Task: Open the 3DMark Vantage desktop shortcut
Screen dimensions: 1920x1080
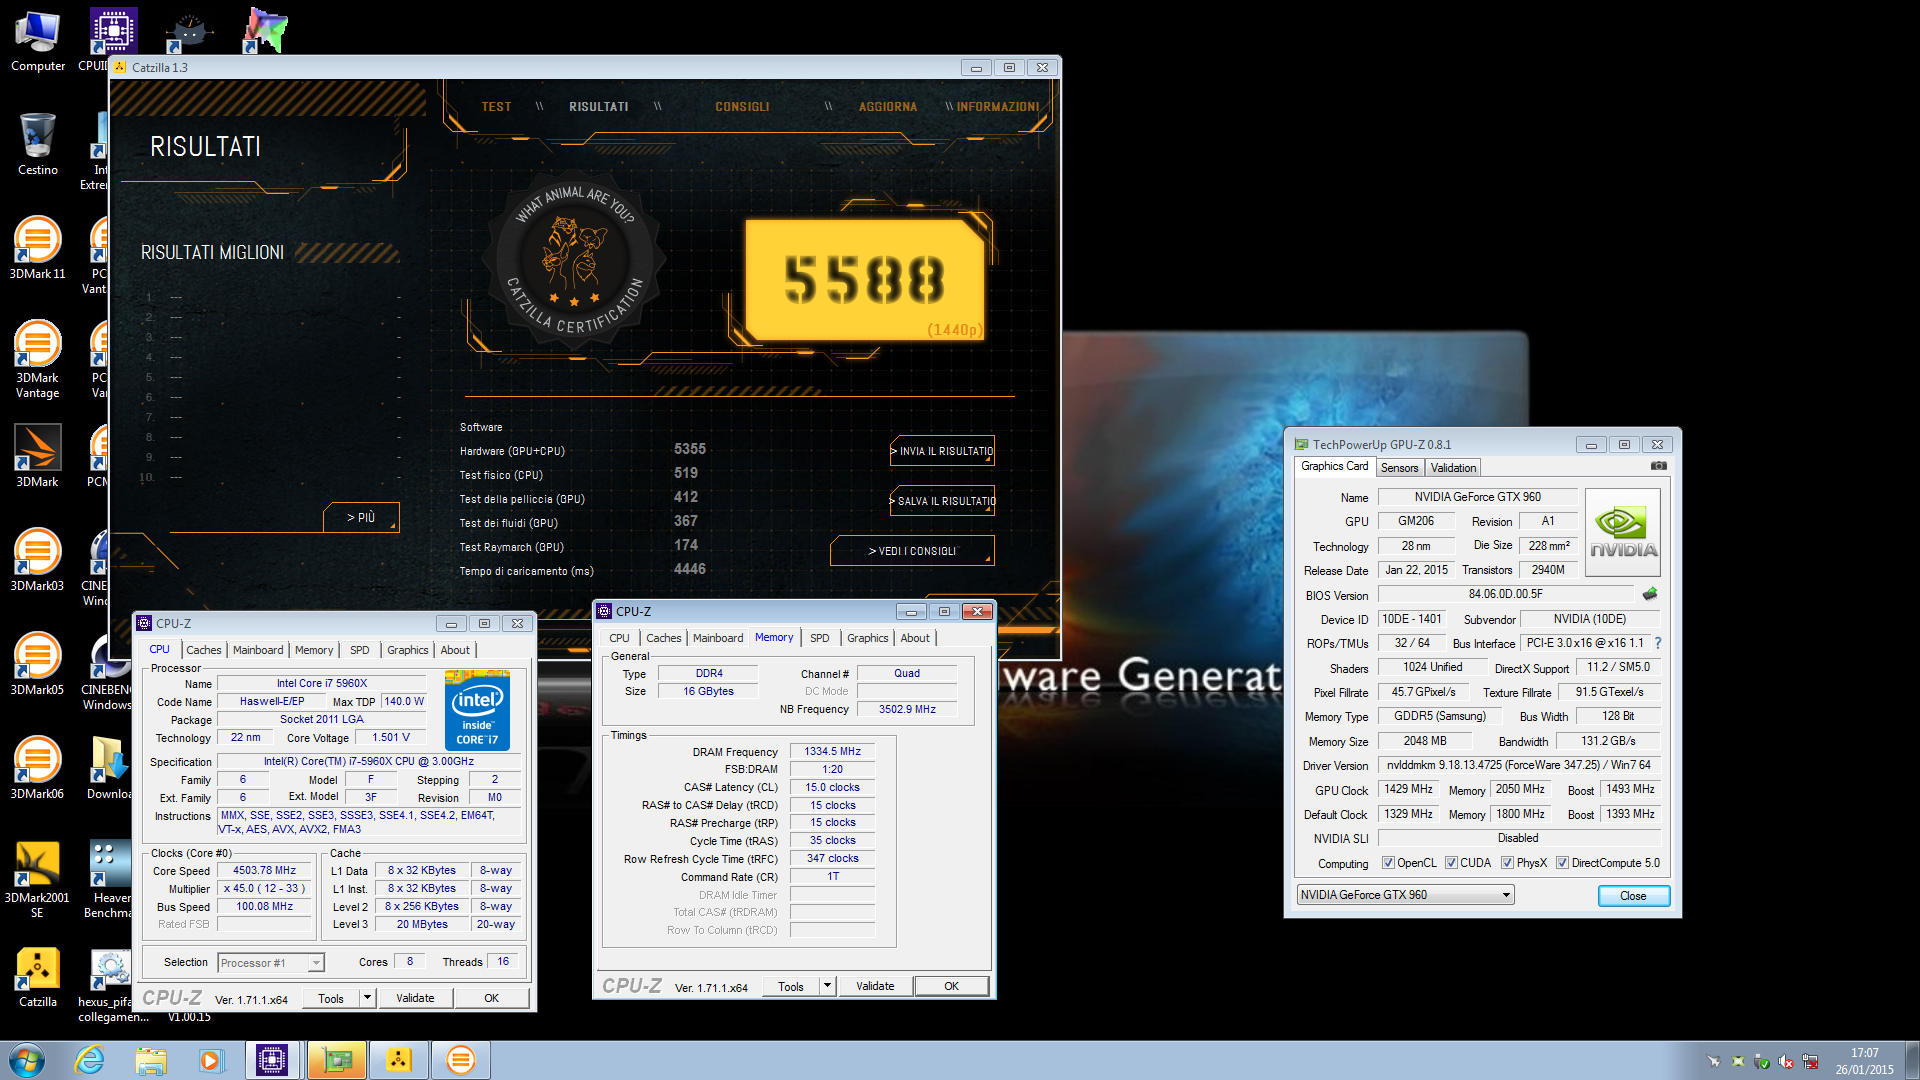Action: [x=37, y=360]
